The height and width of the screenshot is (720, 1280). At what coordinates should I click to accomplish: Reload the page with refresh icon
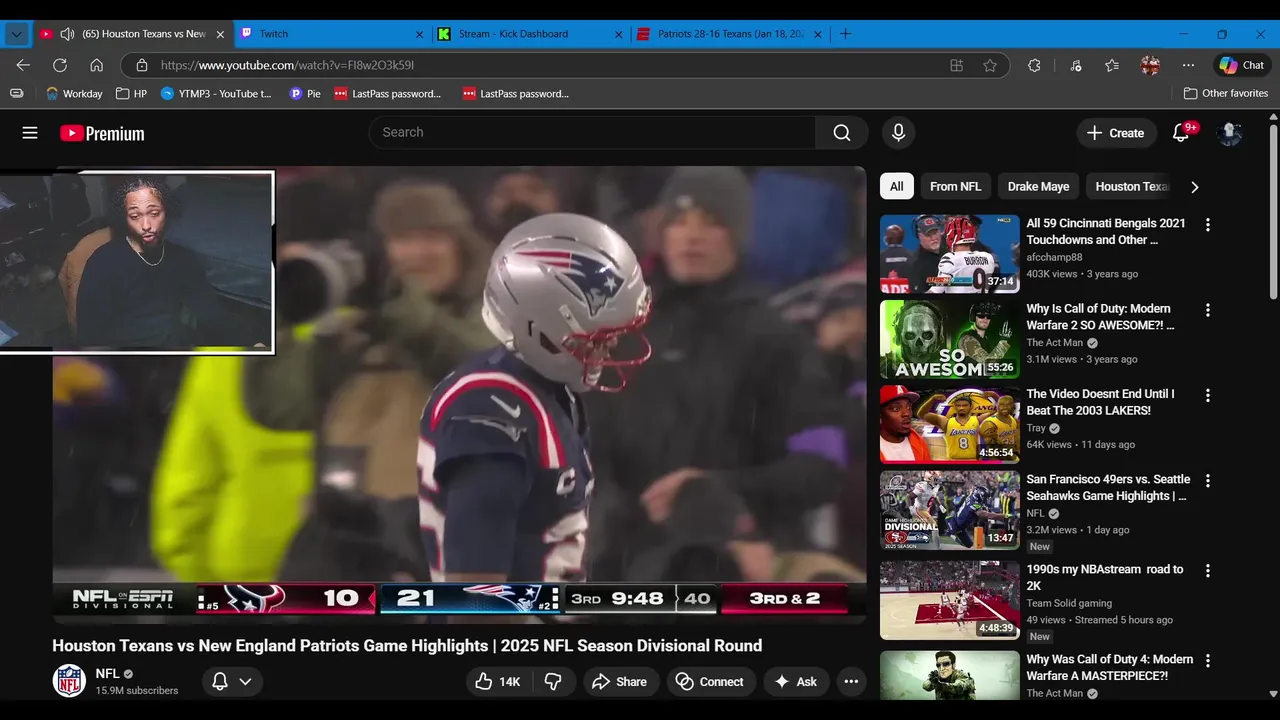click(60, 65)
